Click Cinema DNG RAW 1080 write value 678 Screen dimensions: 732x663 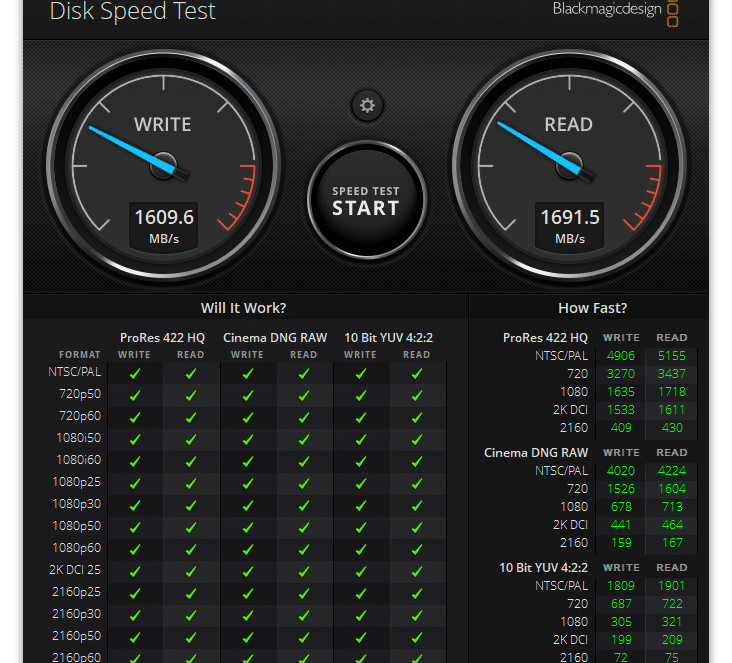[x=621, y=507]
